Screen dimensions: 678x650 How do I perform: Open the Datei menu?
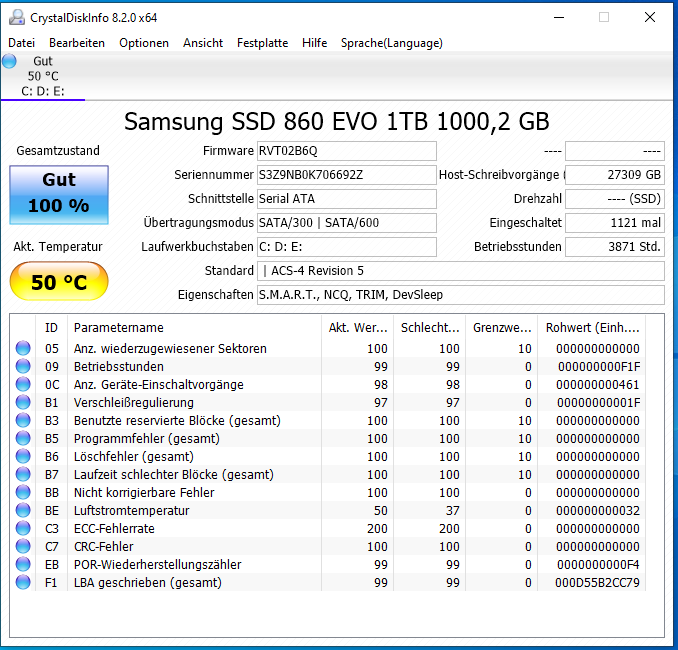tap(21, 43)
